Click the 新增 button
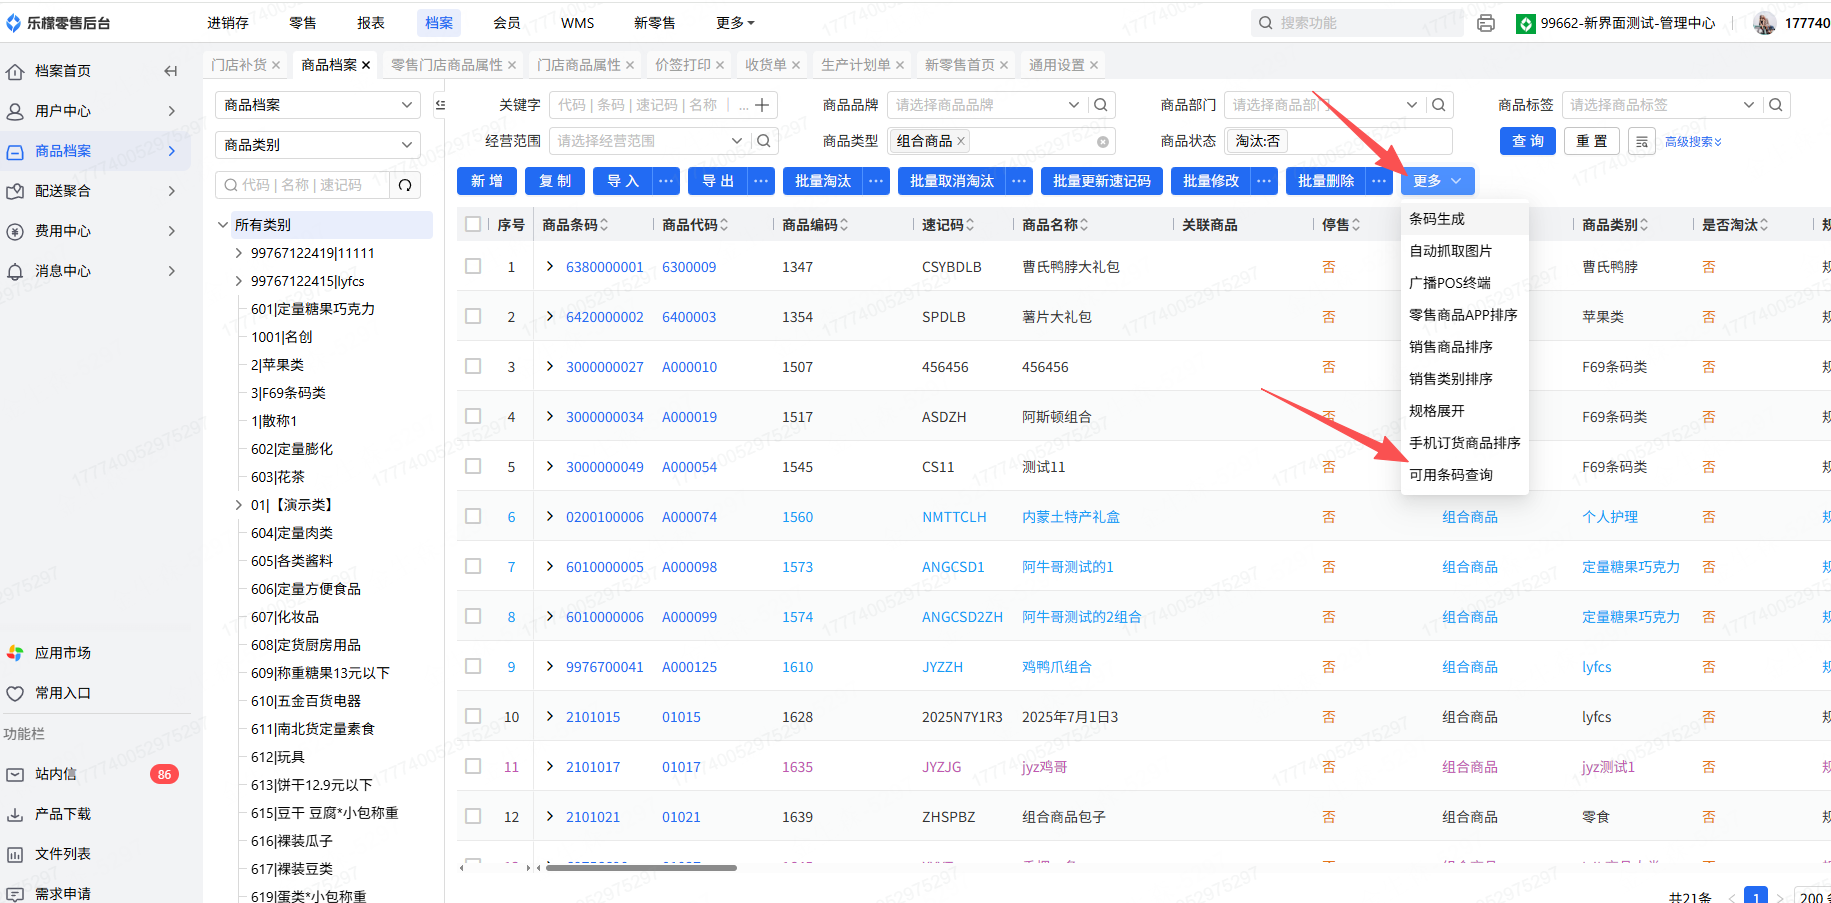 [x=487, y=181]
